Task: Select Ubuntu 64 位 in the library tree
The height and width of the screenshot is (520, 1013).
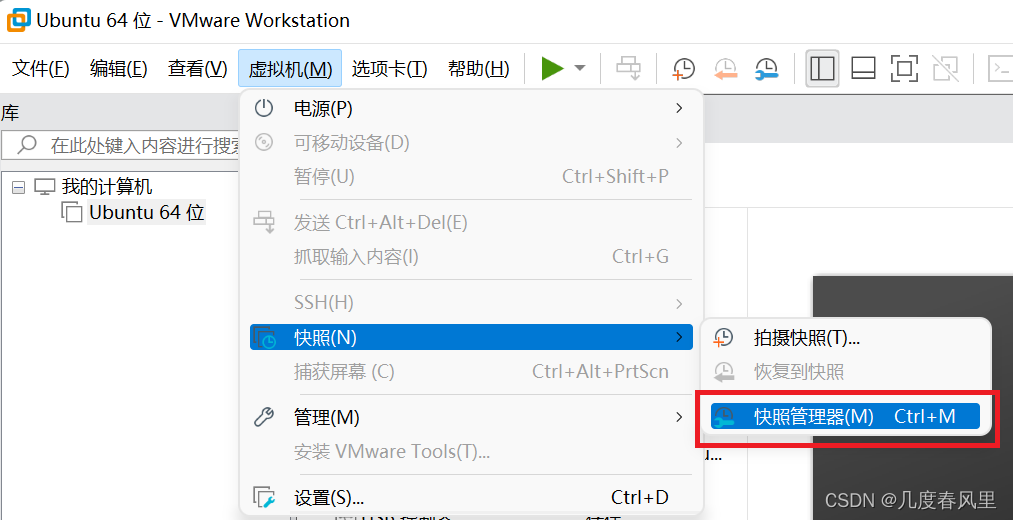Action: (147, 212)
